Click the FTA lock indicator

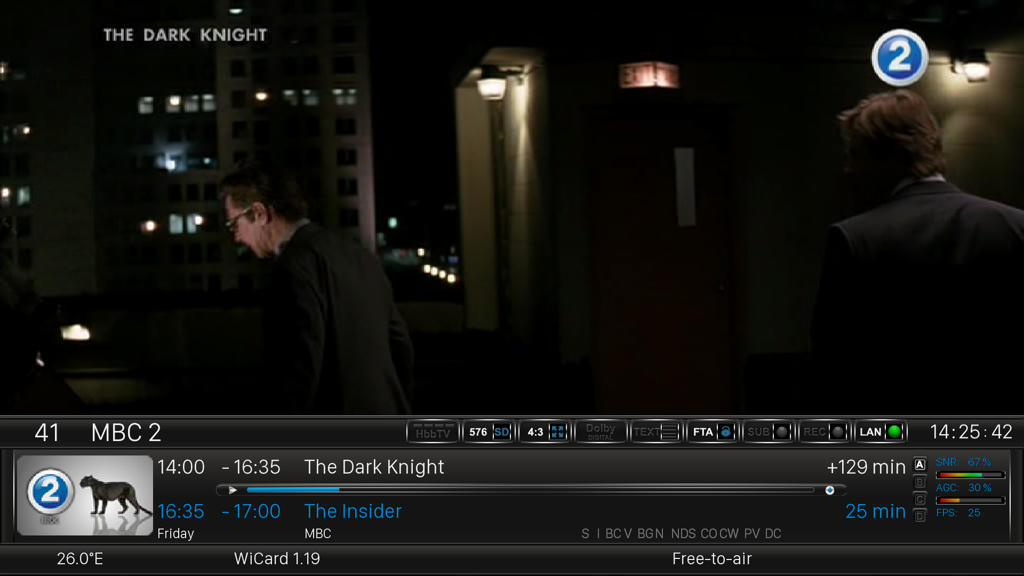712,432
